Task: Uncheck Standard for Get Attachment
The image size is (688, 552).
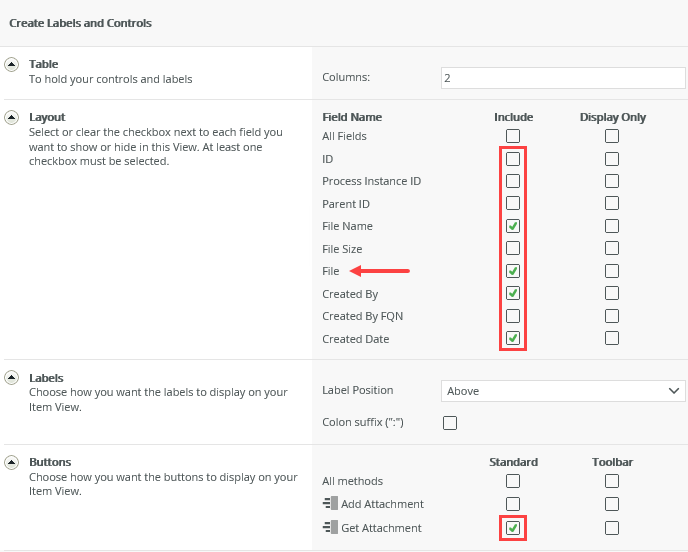Action: point(513,528)
